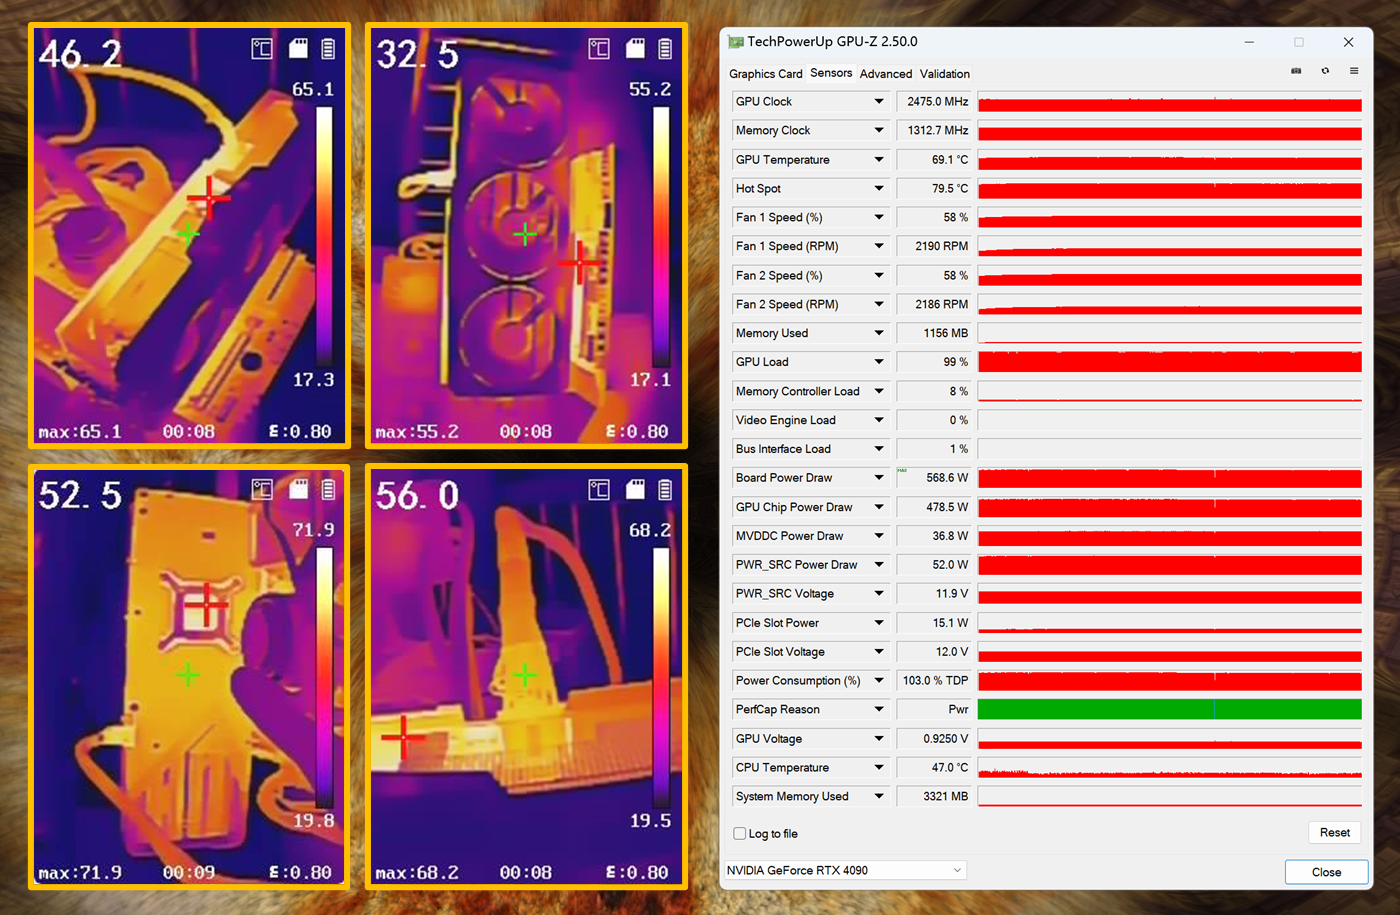Click the System Memory Used value 3321 MB
Image resolution: width=1400 pixels, height=915 pixels.
point(934,797)
